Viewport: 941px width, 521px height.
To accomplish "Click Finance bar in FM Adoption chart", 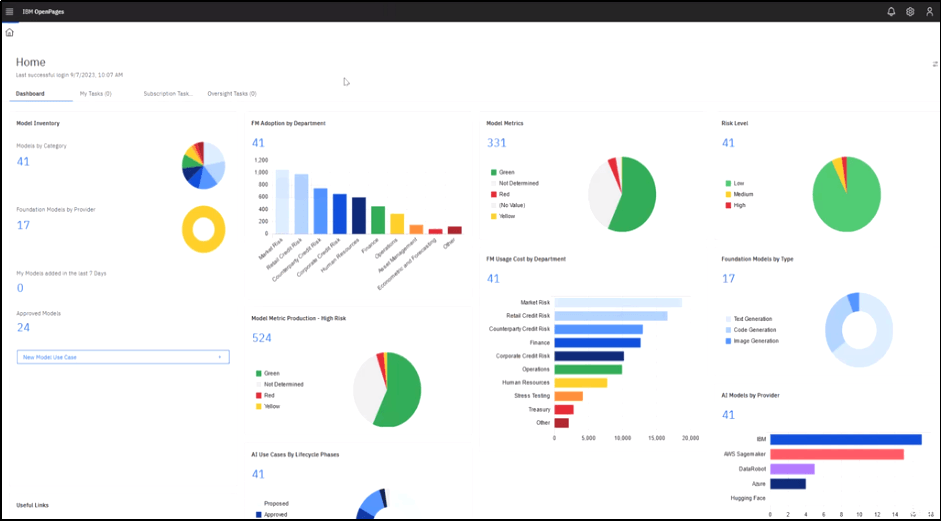I will (x=378, y=220).
